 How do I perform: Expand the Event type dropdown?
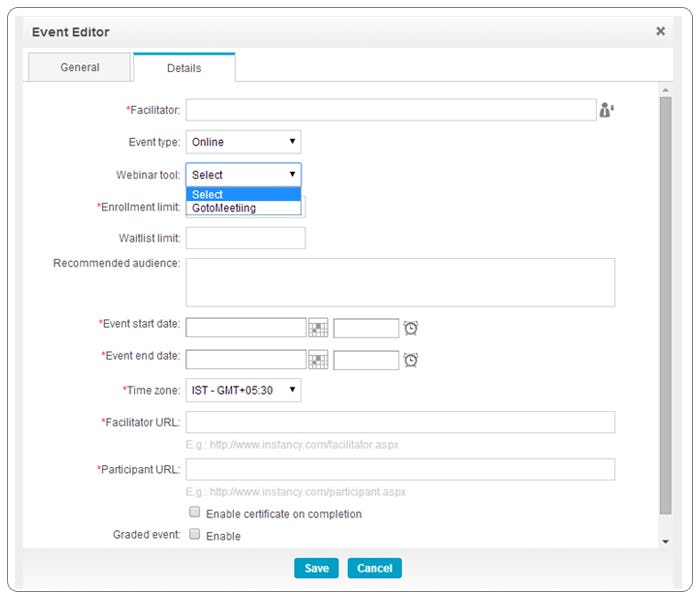click(243, 142)
